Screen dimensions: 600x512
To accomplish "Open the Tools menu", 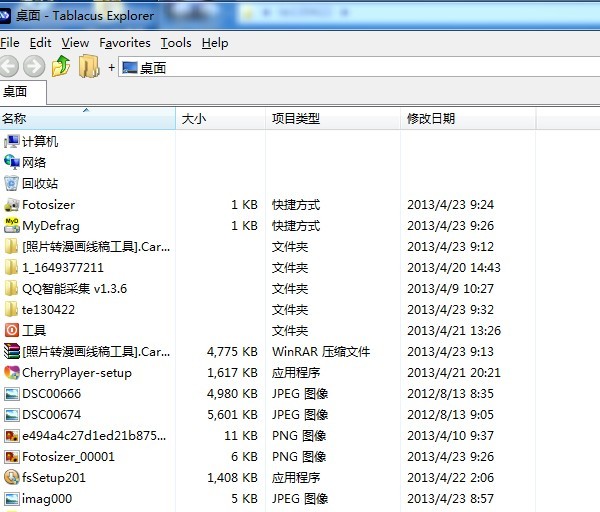I will pos(176,43).
